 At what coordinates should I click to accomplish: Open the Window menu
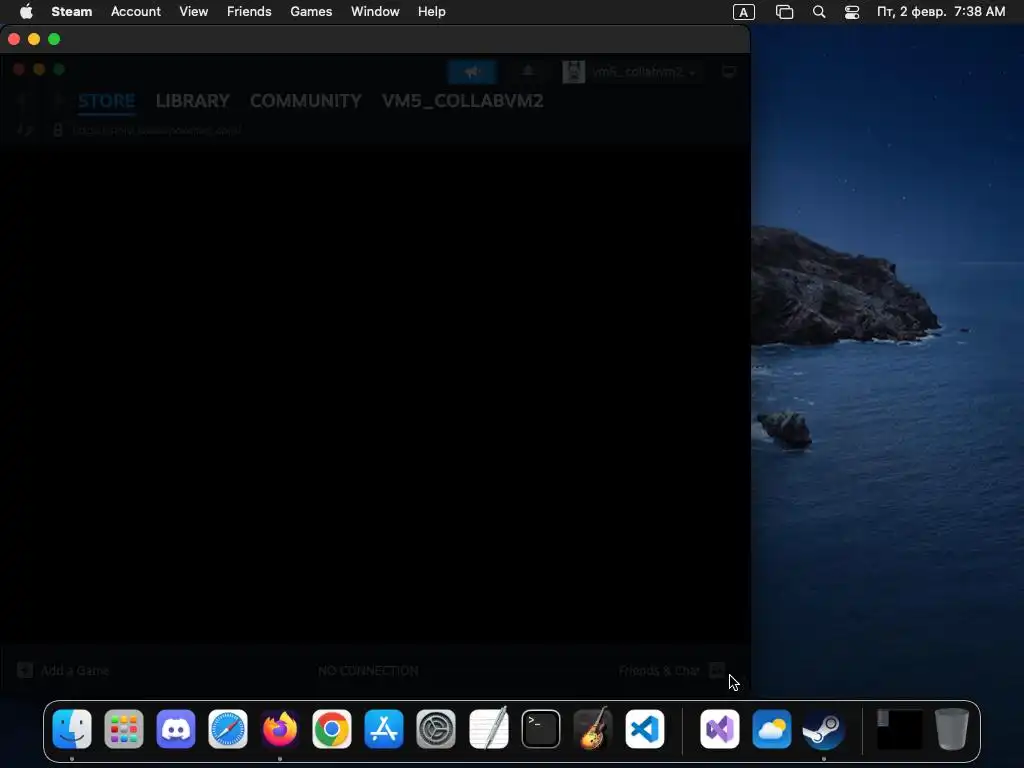click(375, 12)
